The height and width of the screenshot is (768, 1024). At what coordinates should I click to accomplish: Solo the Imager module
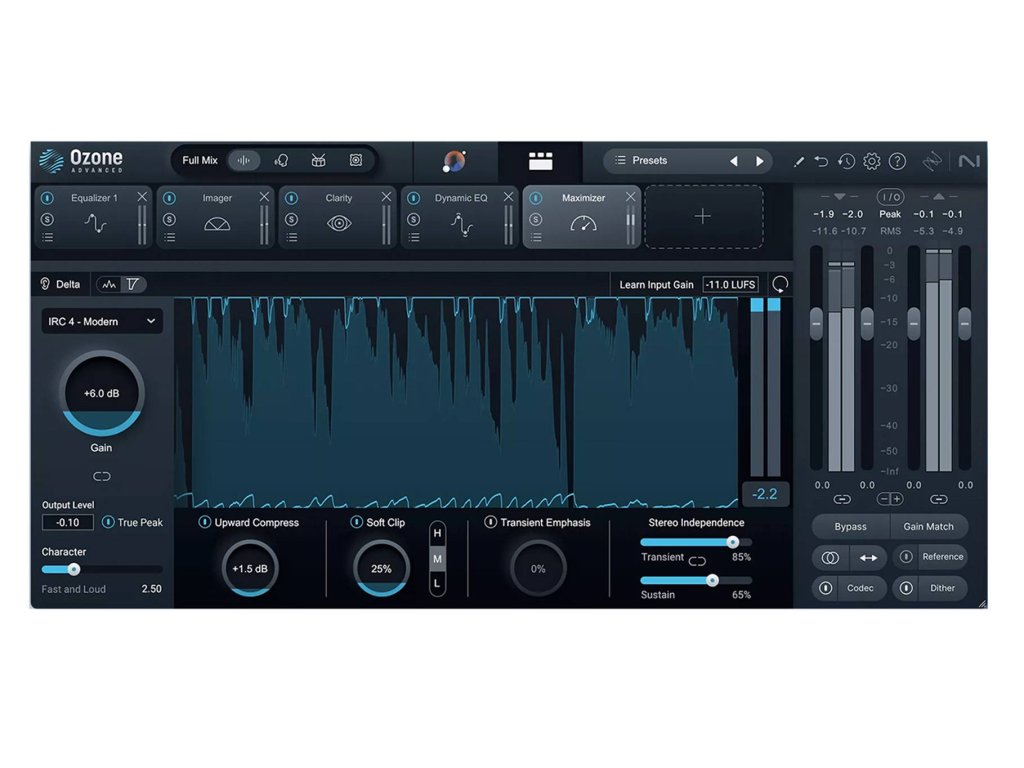[x=169, y=219]
